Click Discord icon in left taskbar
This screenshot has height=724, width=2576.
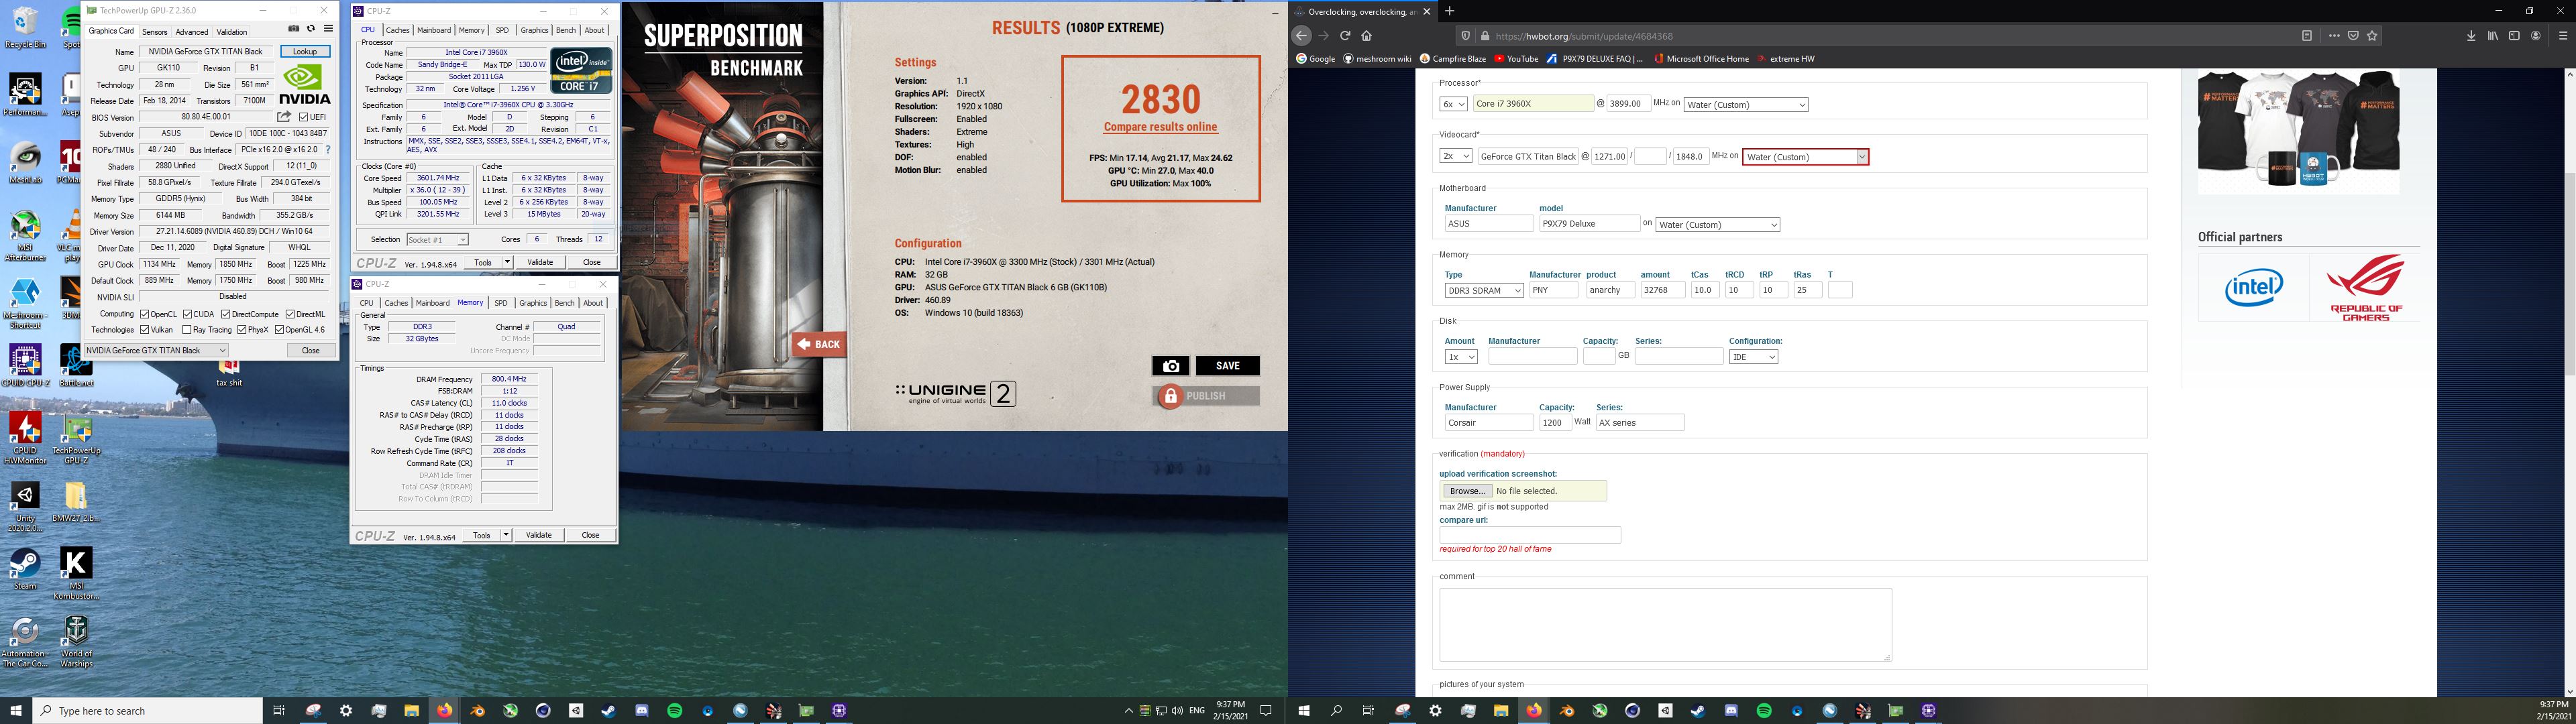641,711
